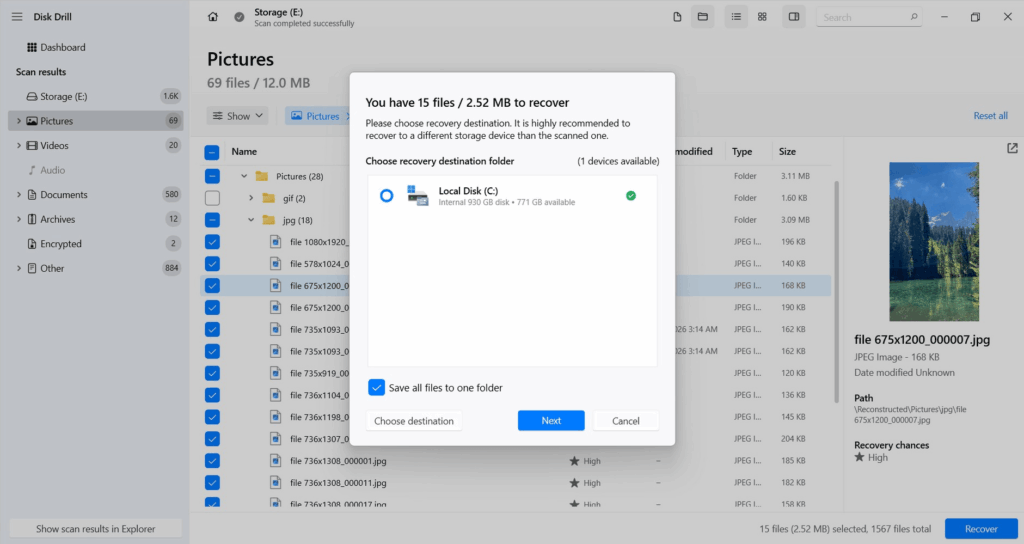Select the folder view icon in toolbar
The height and width of the screenshot is (544, 1024).
pyautogui.click(x=703, y=17)
